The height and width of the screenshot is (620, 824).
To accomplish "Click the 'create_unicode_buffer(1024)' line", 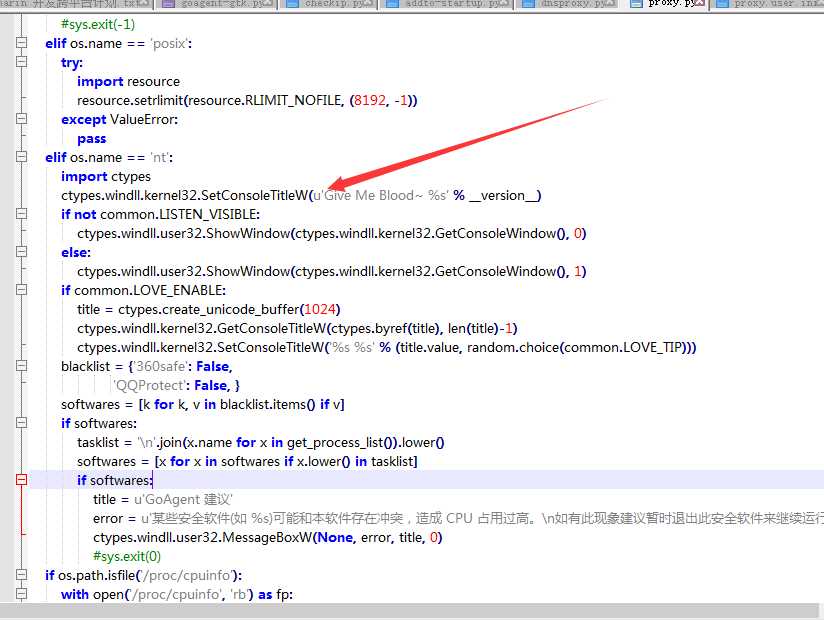I will pos(209,309).
